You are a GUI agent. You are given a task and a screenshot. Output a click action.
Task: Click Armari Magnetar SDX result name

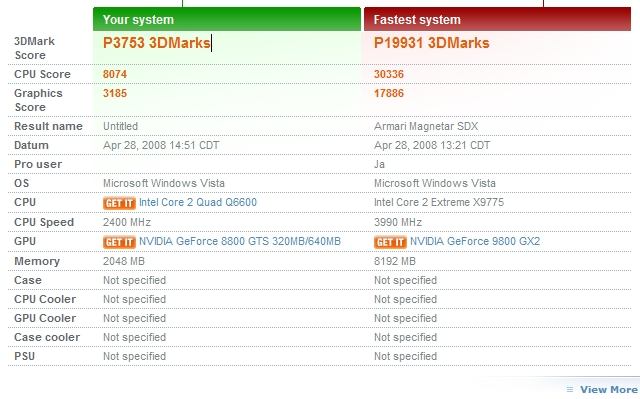click(426, 126)
